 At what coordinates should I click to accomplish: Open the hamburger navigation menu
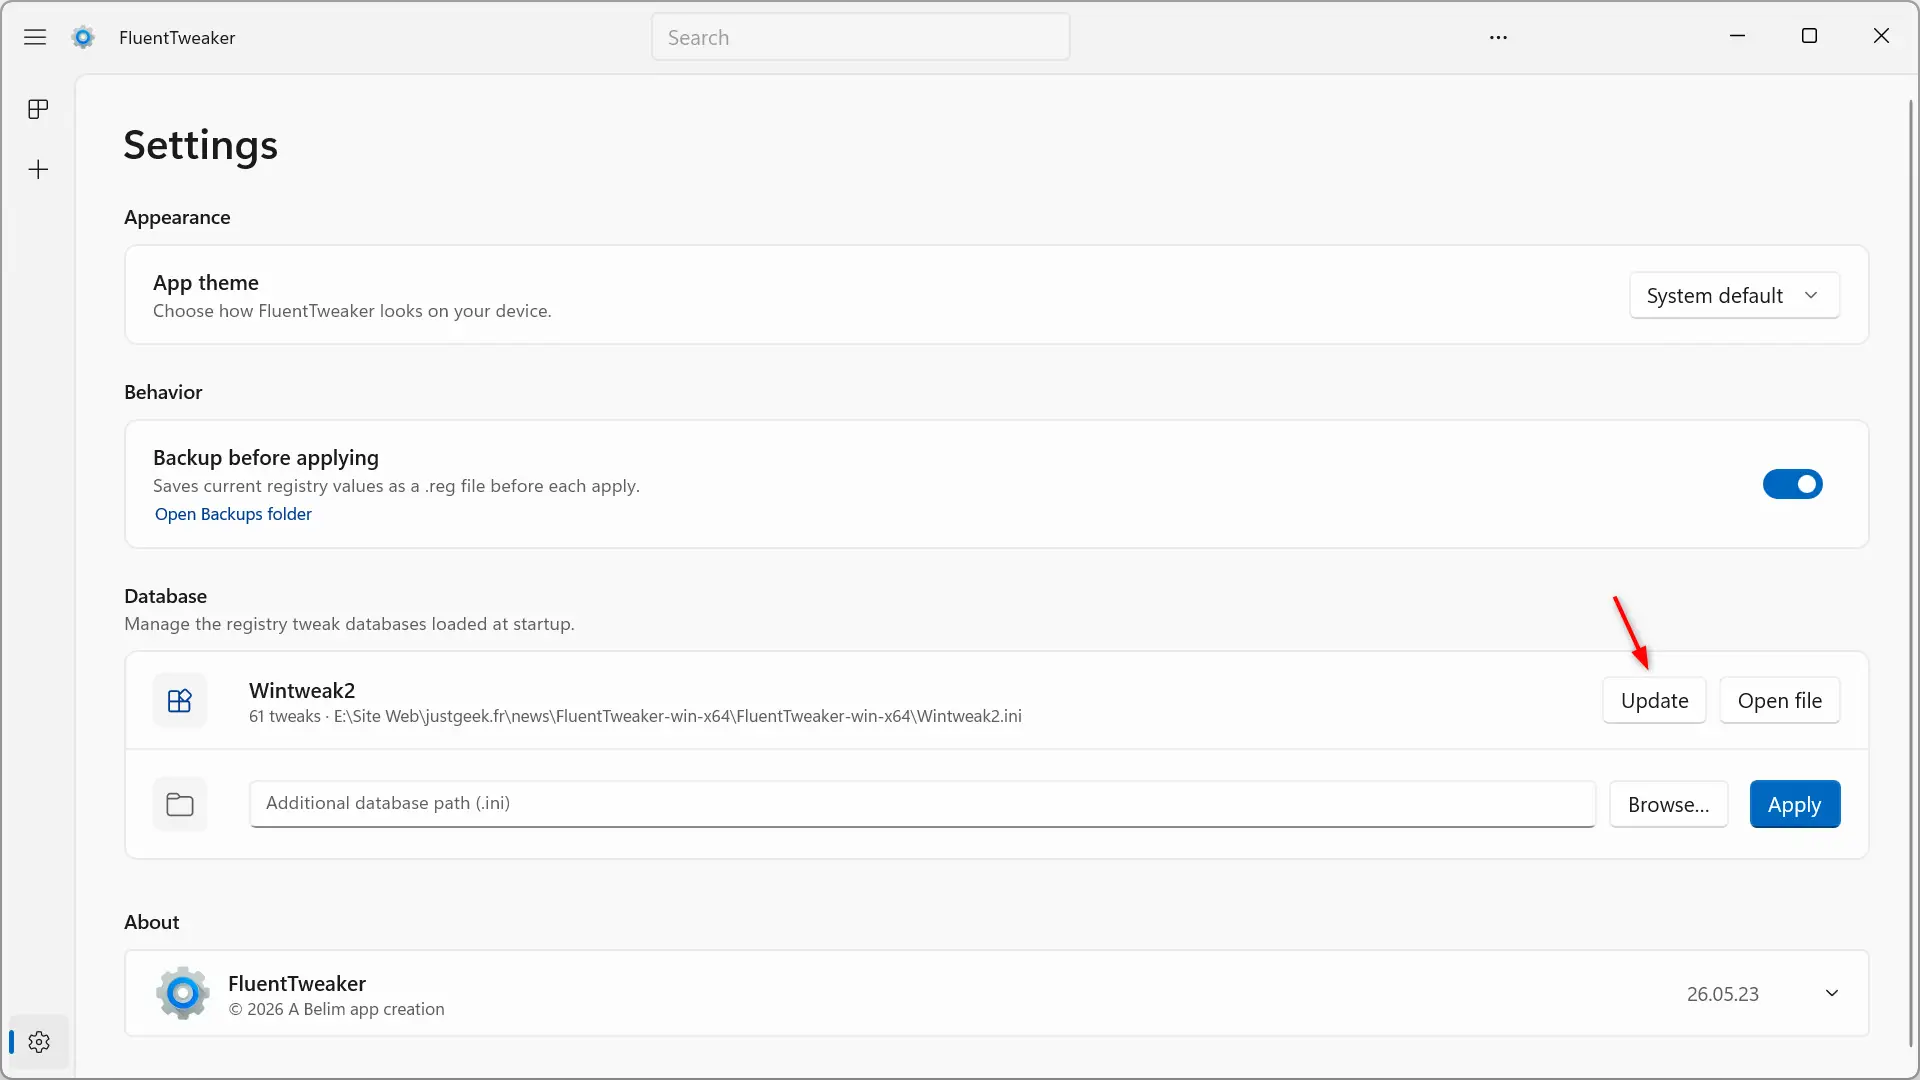(x=35, y=37)
